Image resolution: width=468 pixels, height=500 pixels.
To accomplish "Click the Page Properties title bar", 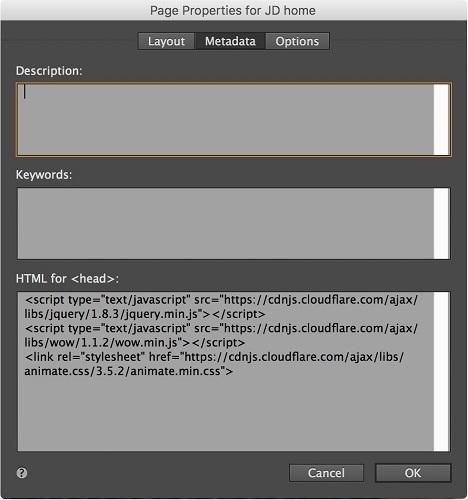I will [x=233, y=10].
